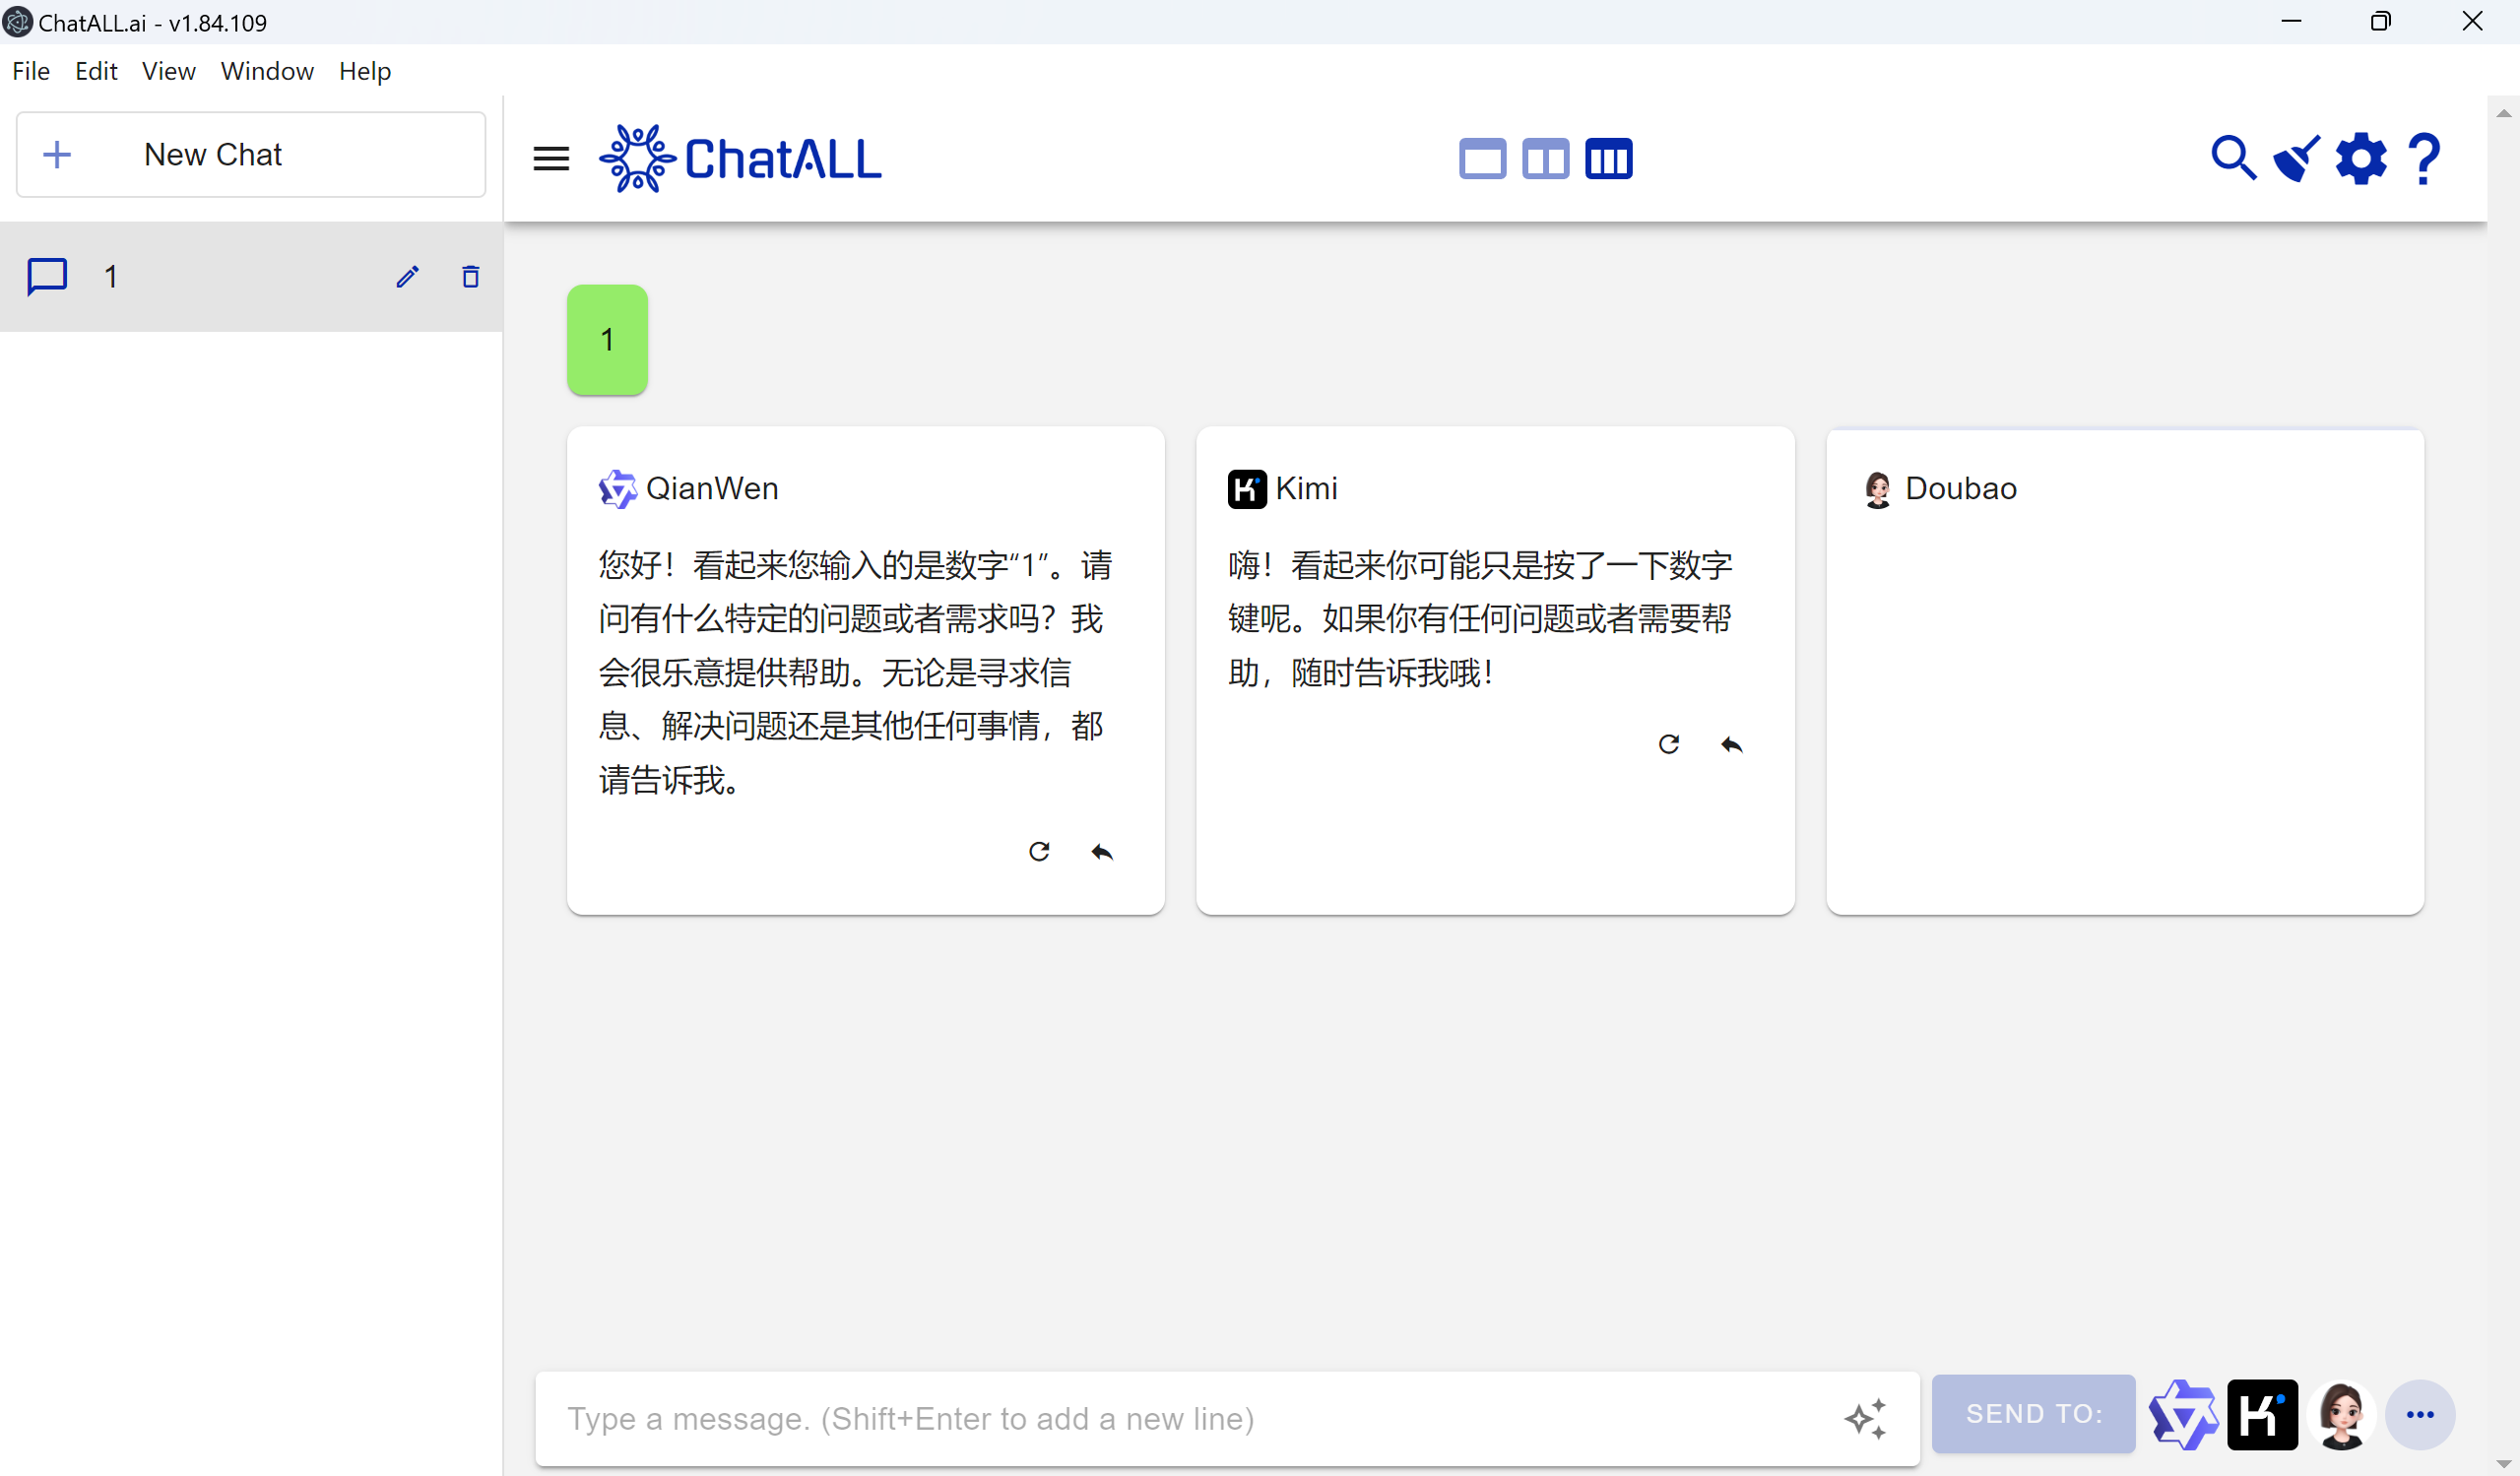Image resolution: width=2520 pixels, height=1476 pixels.
Task: Switch to the two-column layout view
Action: (1546, 158)
